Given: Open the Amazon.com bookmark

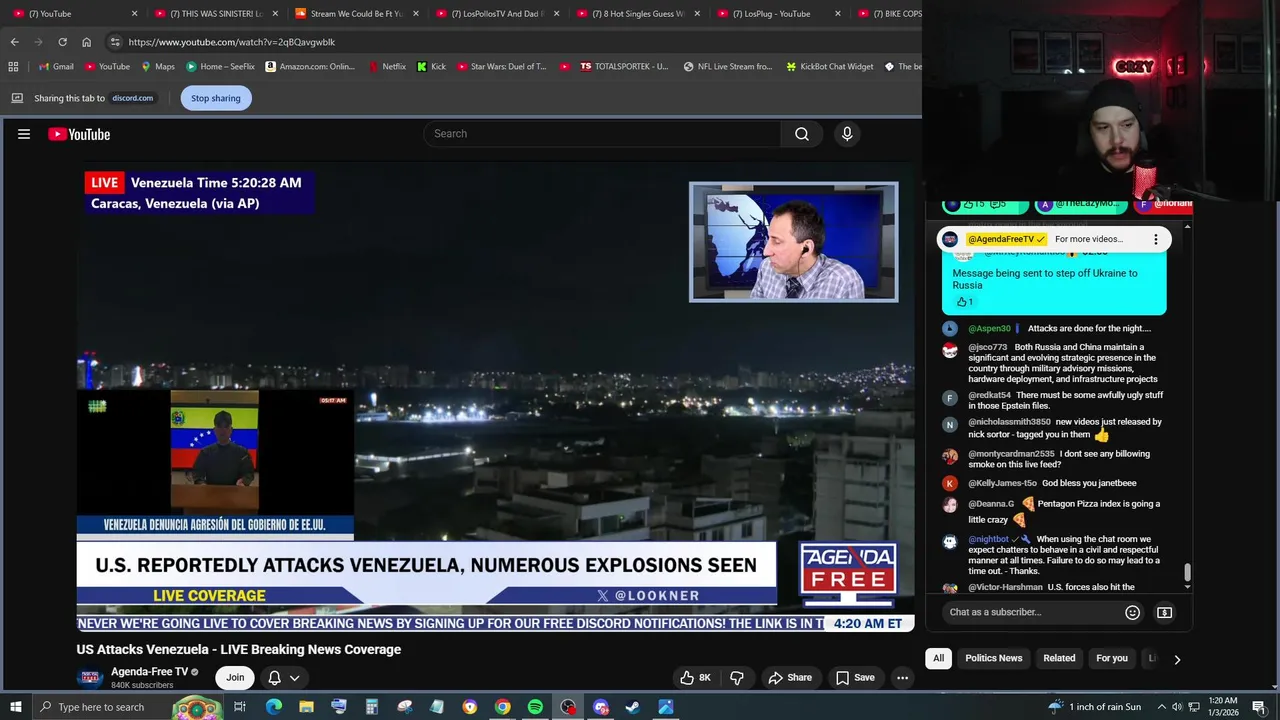Looking at the screenshot, I should 310,67.
